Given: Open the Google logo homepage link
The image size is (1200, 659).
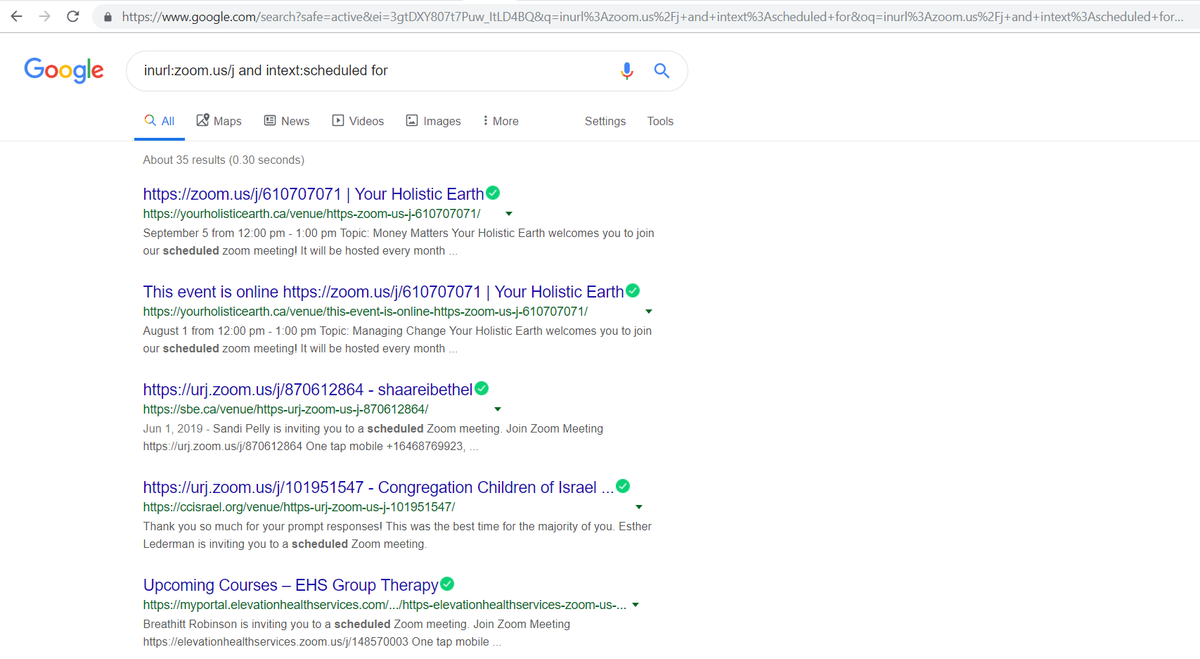Looking at the screenshot, I should [x=63, y=69].
